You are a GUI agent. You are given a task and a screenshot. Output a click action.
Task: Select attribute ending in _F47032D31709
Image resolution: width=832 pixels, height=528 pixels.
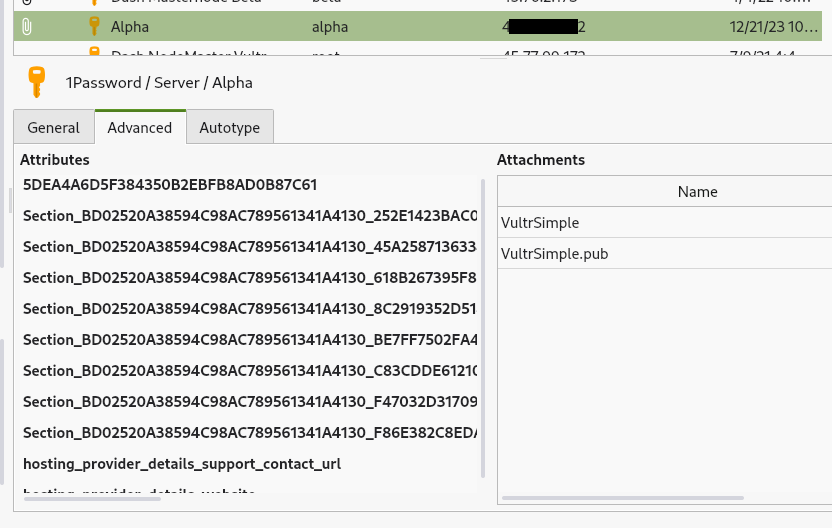(249, 401)
